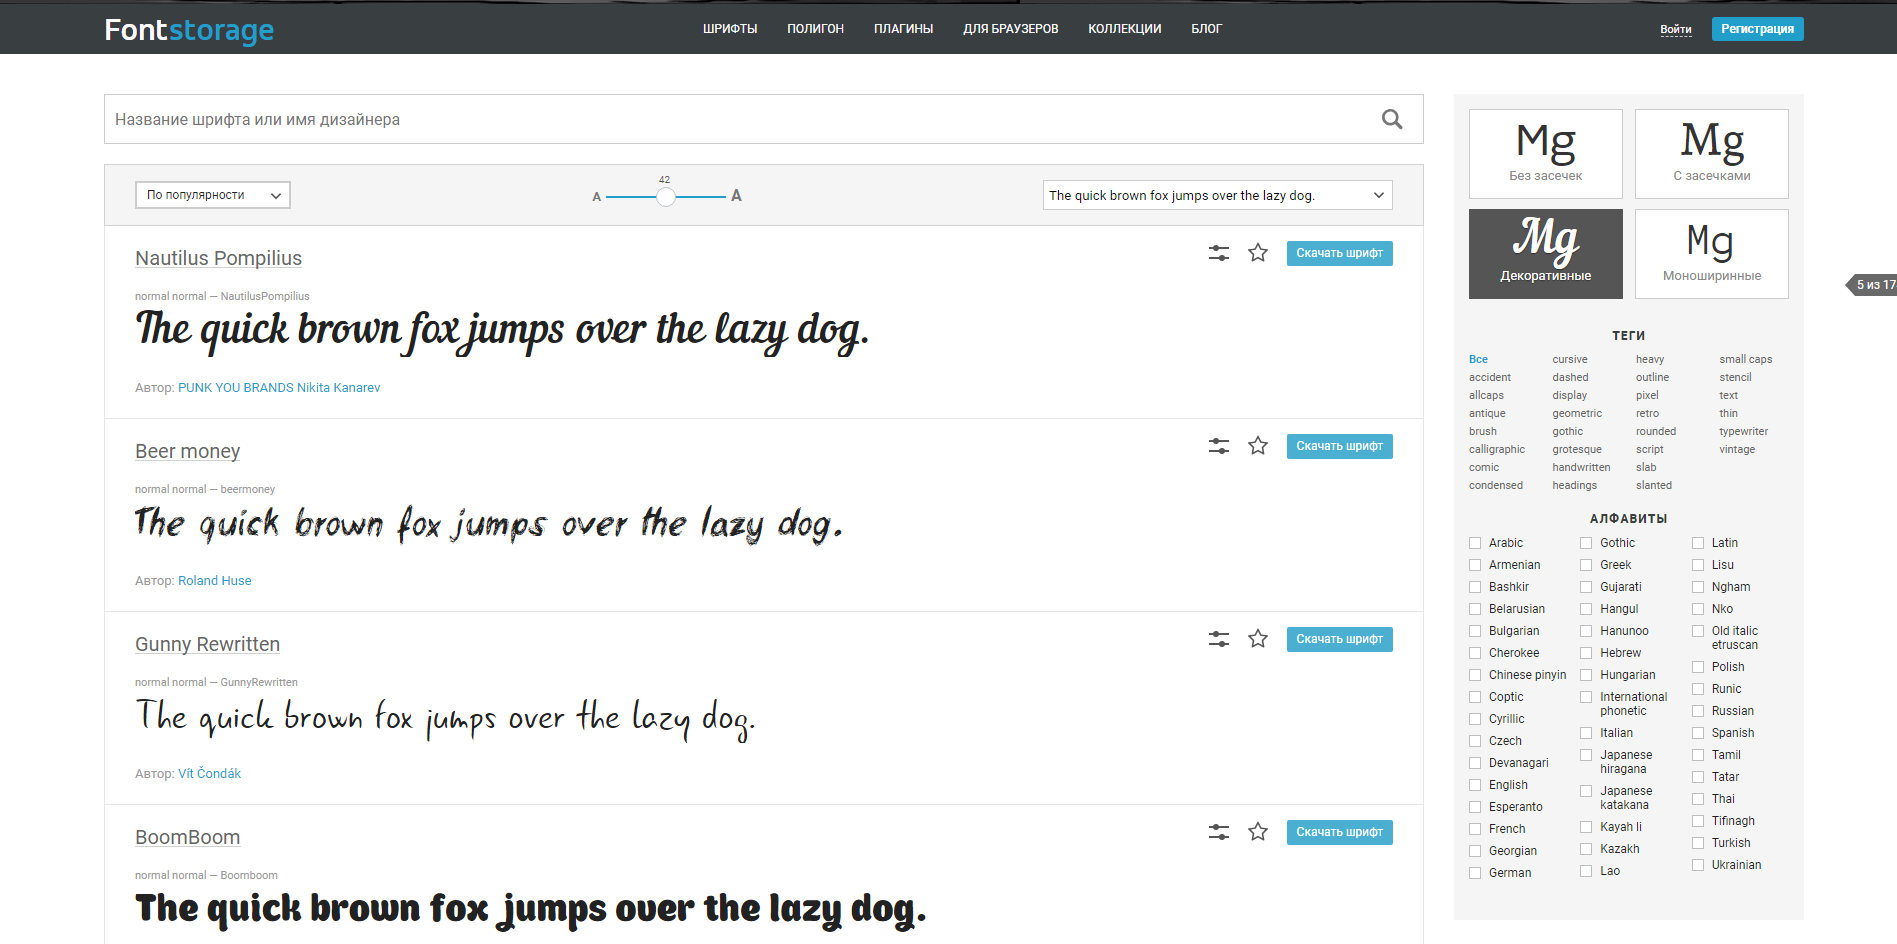View author PUNK YOU BRANDS Nikita Kanarev

tap(279, 388)
